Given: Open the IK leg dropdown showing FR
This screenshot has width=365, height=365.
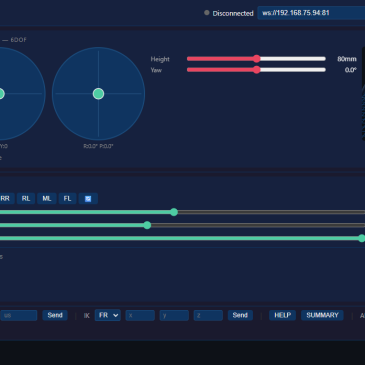Looking at the screenshot, I should [x=108, y=315].
